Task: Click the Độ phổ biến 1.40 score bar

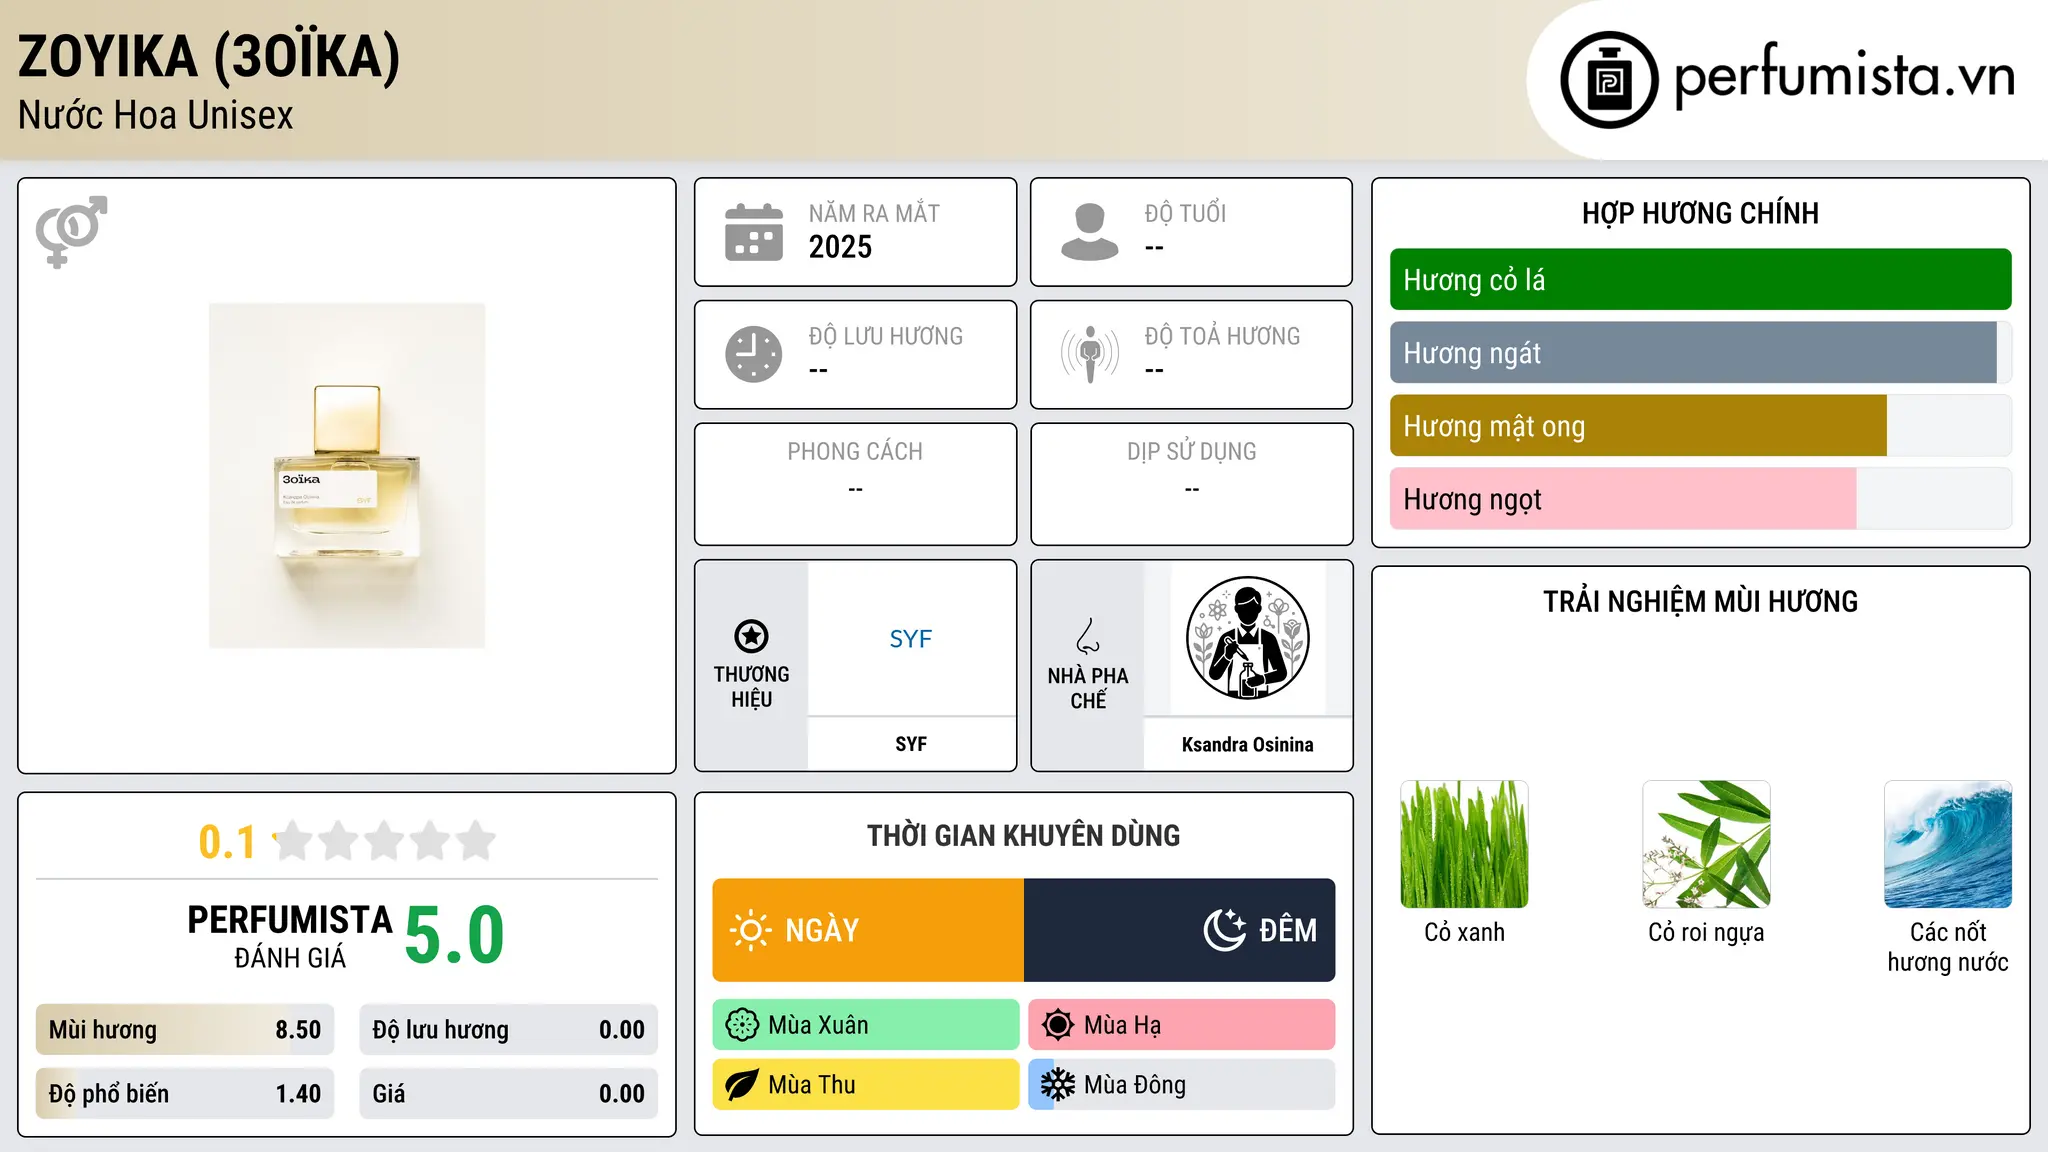Action: 185,1094
